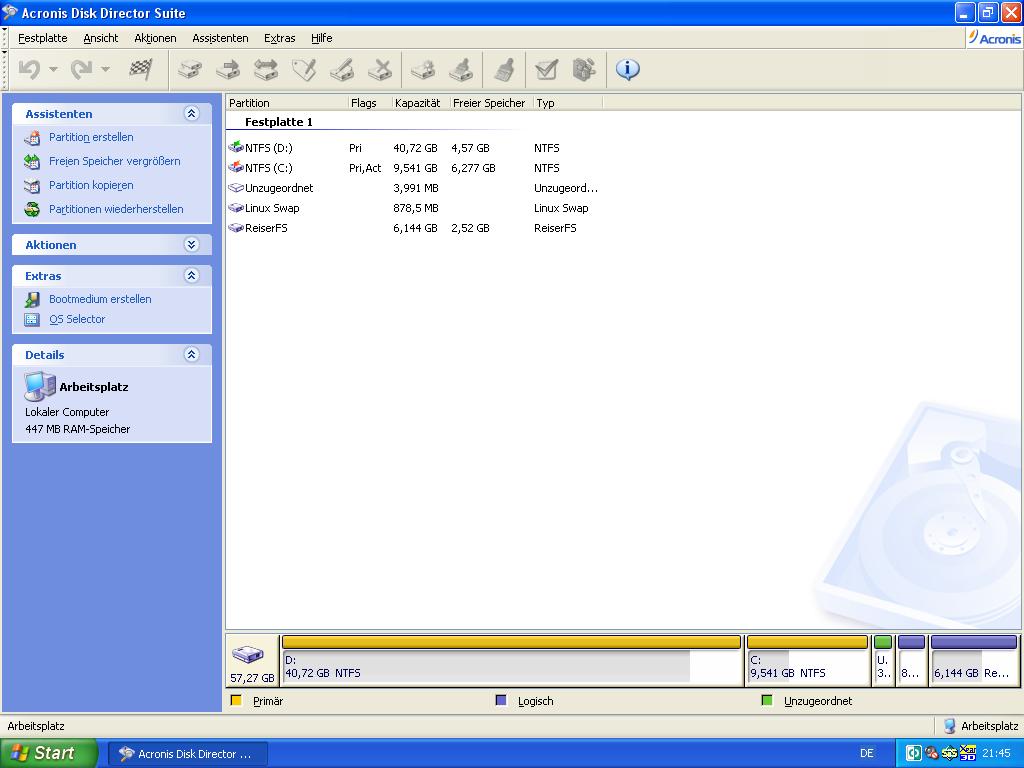1024x768 pixels.
Task: Click the Windows Start button
Action: click(x=48, y=753)
